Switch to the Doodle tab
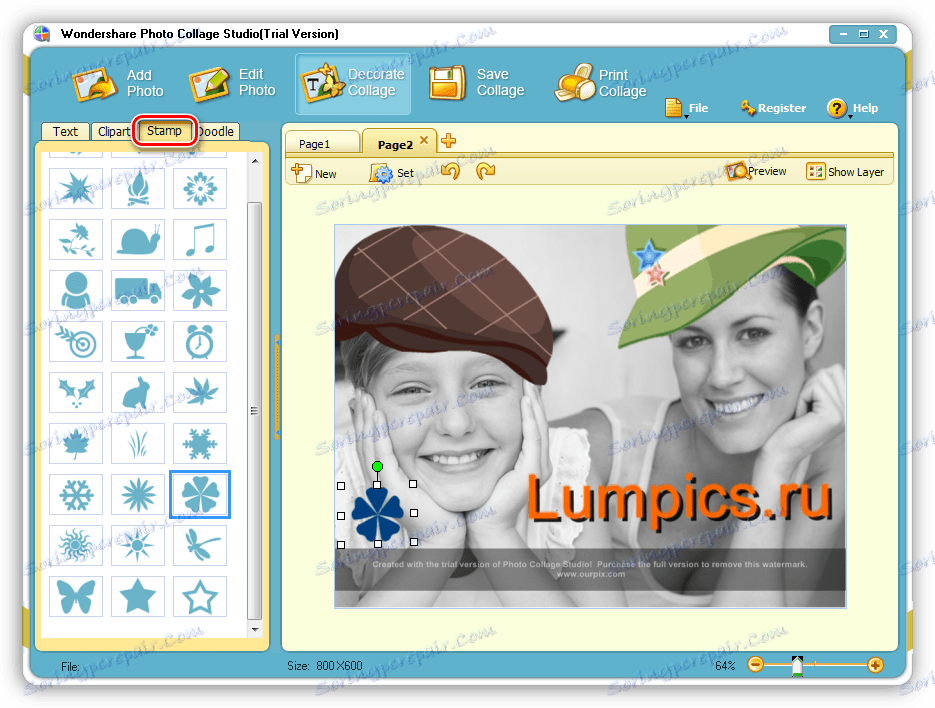This screenshot has width=935, height=708. click(217, 131)
